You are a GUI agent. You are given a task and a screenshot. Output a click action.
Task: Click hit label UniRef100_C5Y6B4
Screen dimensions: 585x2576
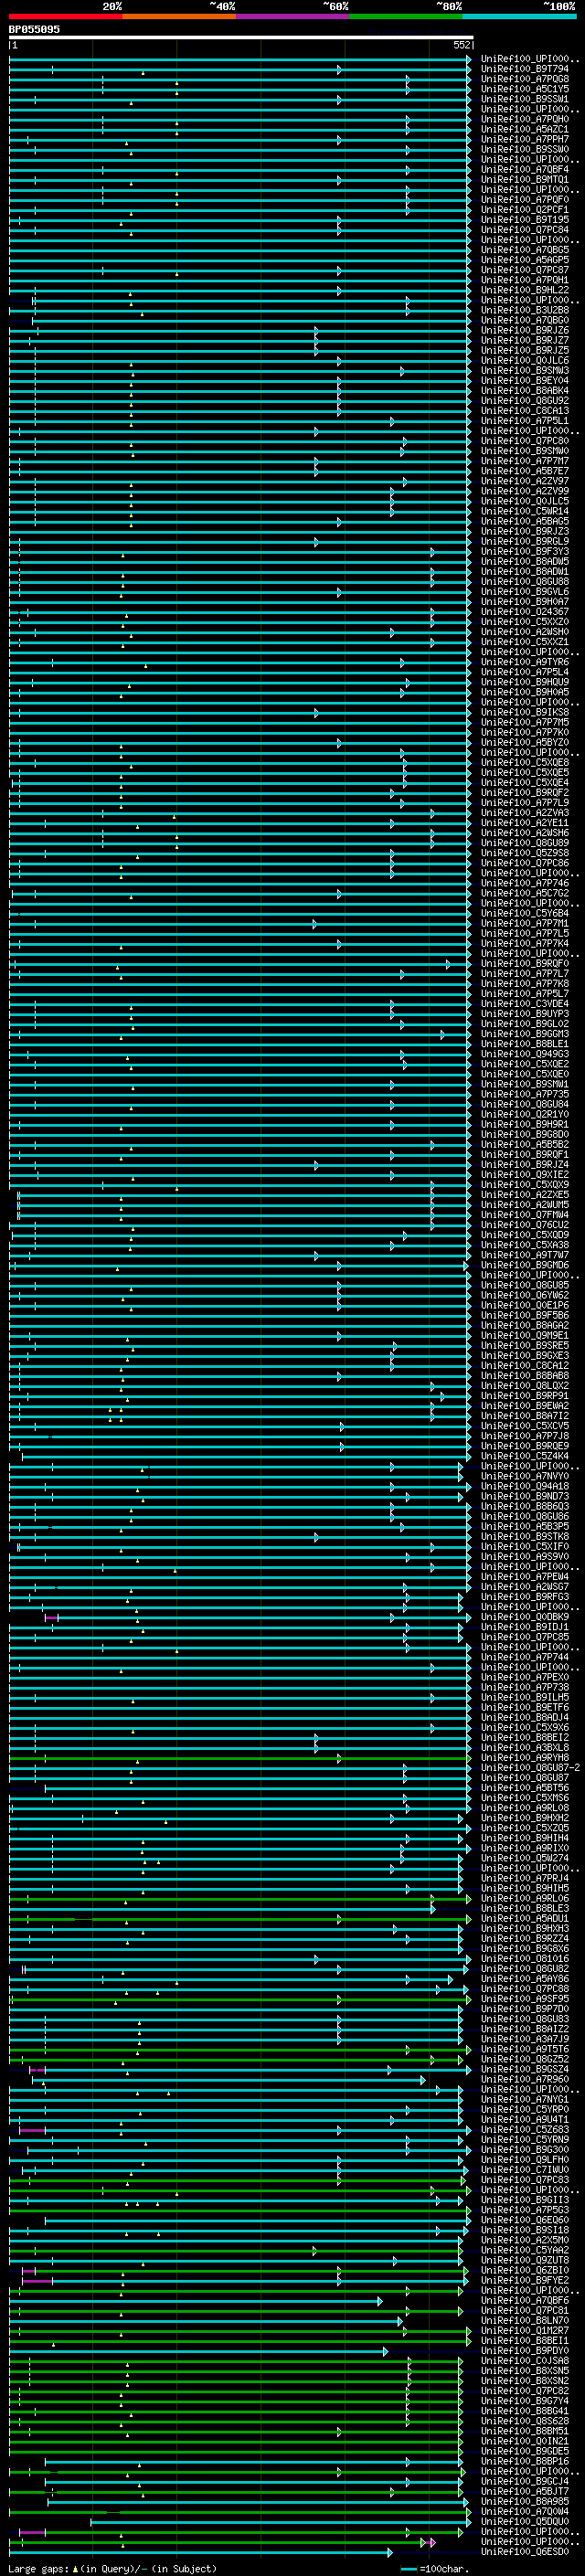[525, 913]
